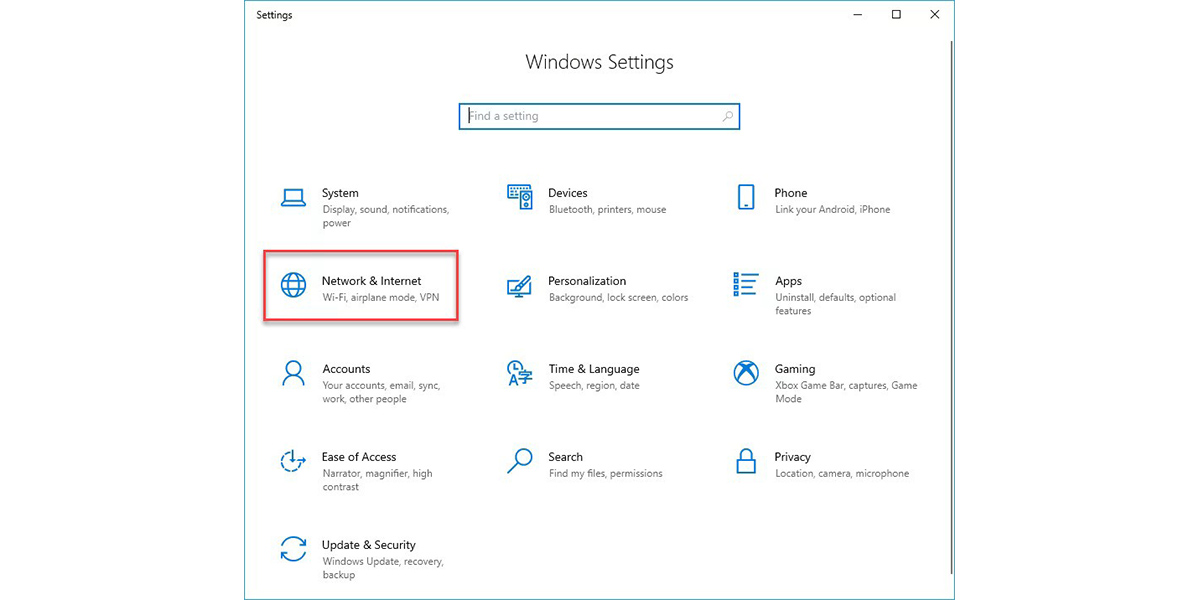Select Time & Language label

point(594,369)
